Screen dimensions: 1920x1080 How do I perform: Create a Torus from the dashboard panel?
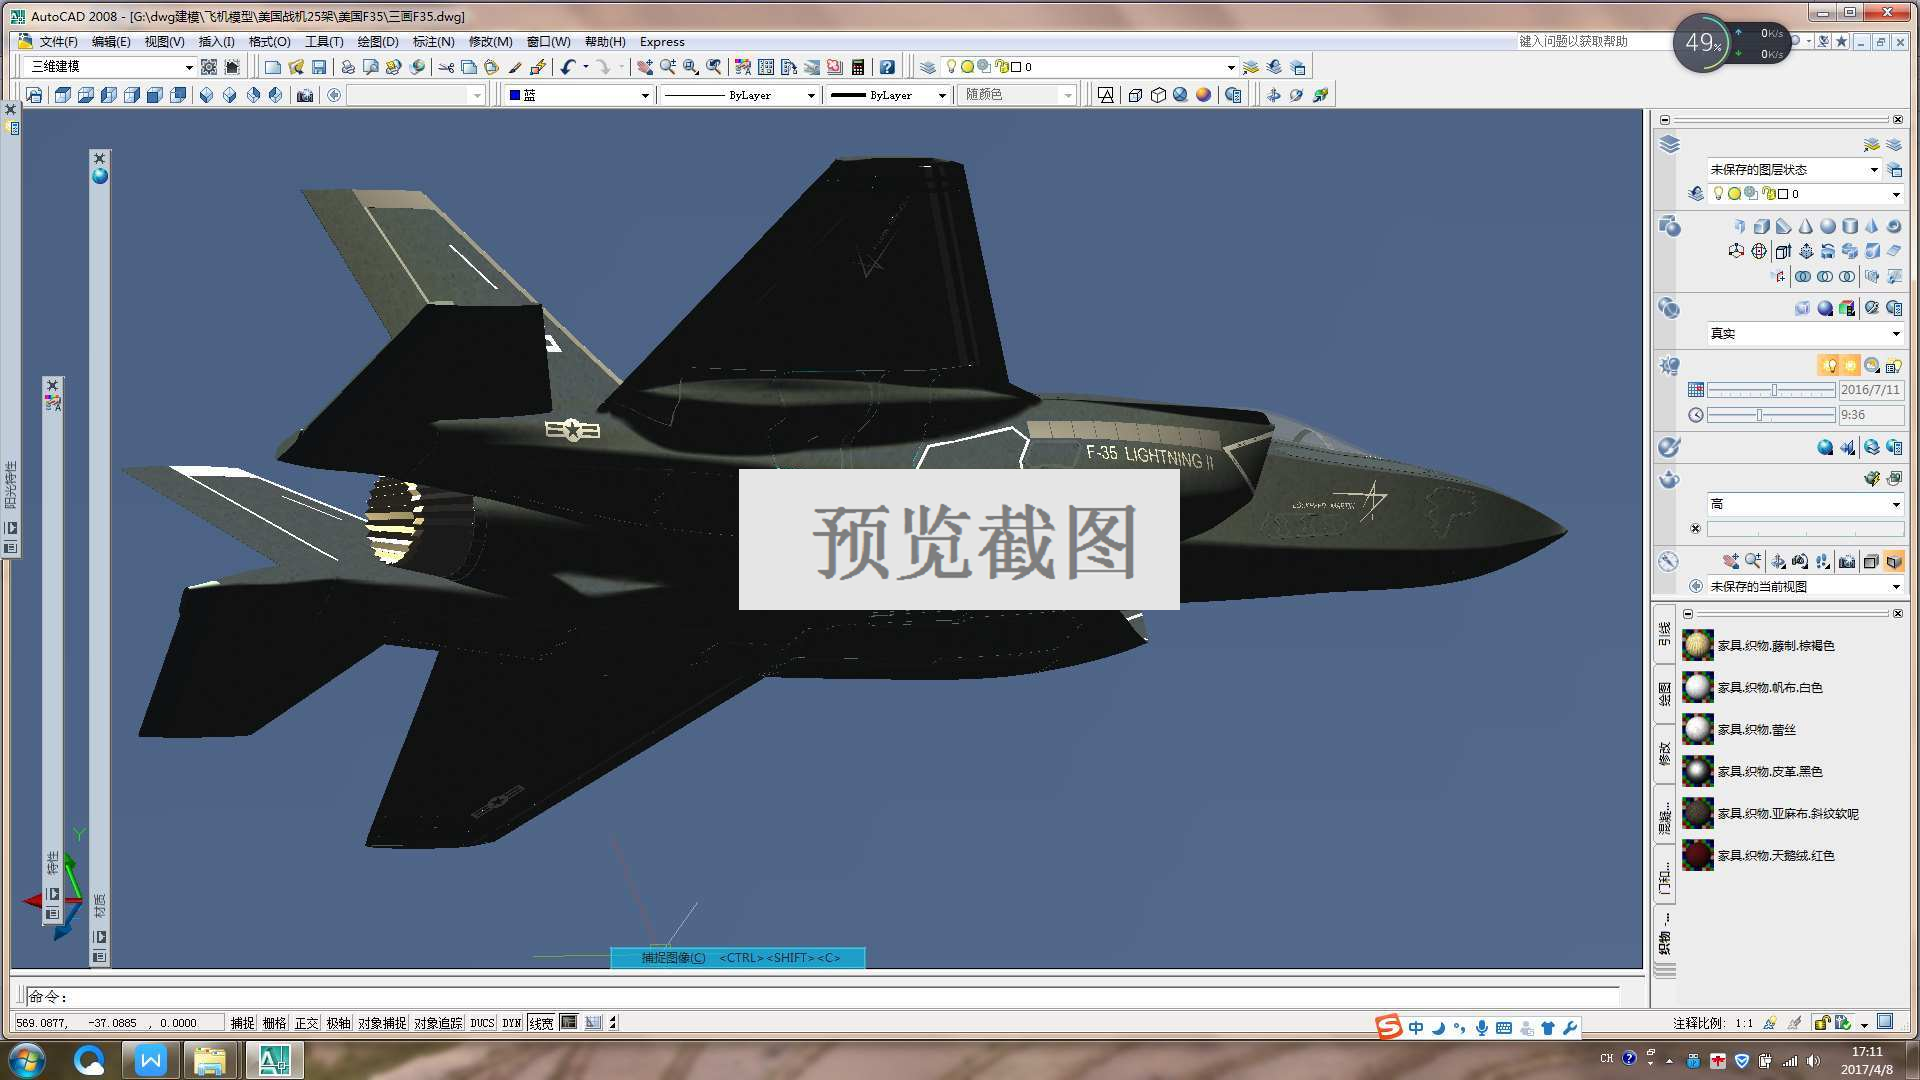click(1894, 226)
